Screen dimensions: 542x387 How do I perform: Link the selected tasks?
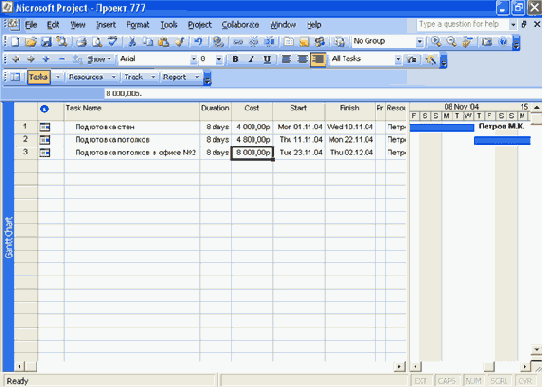click(x=238, y=42)
